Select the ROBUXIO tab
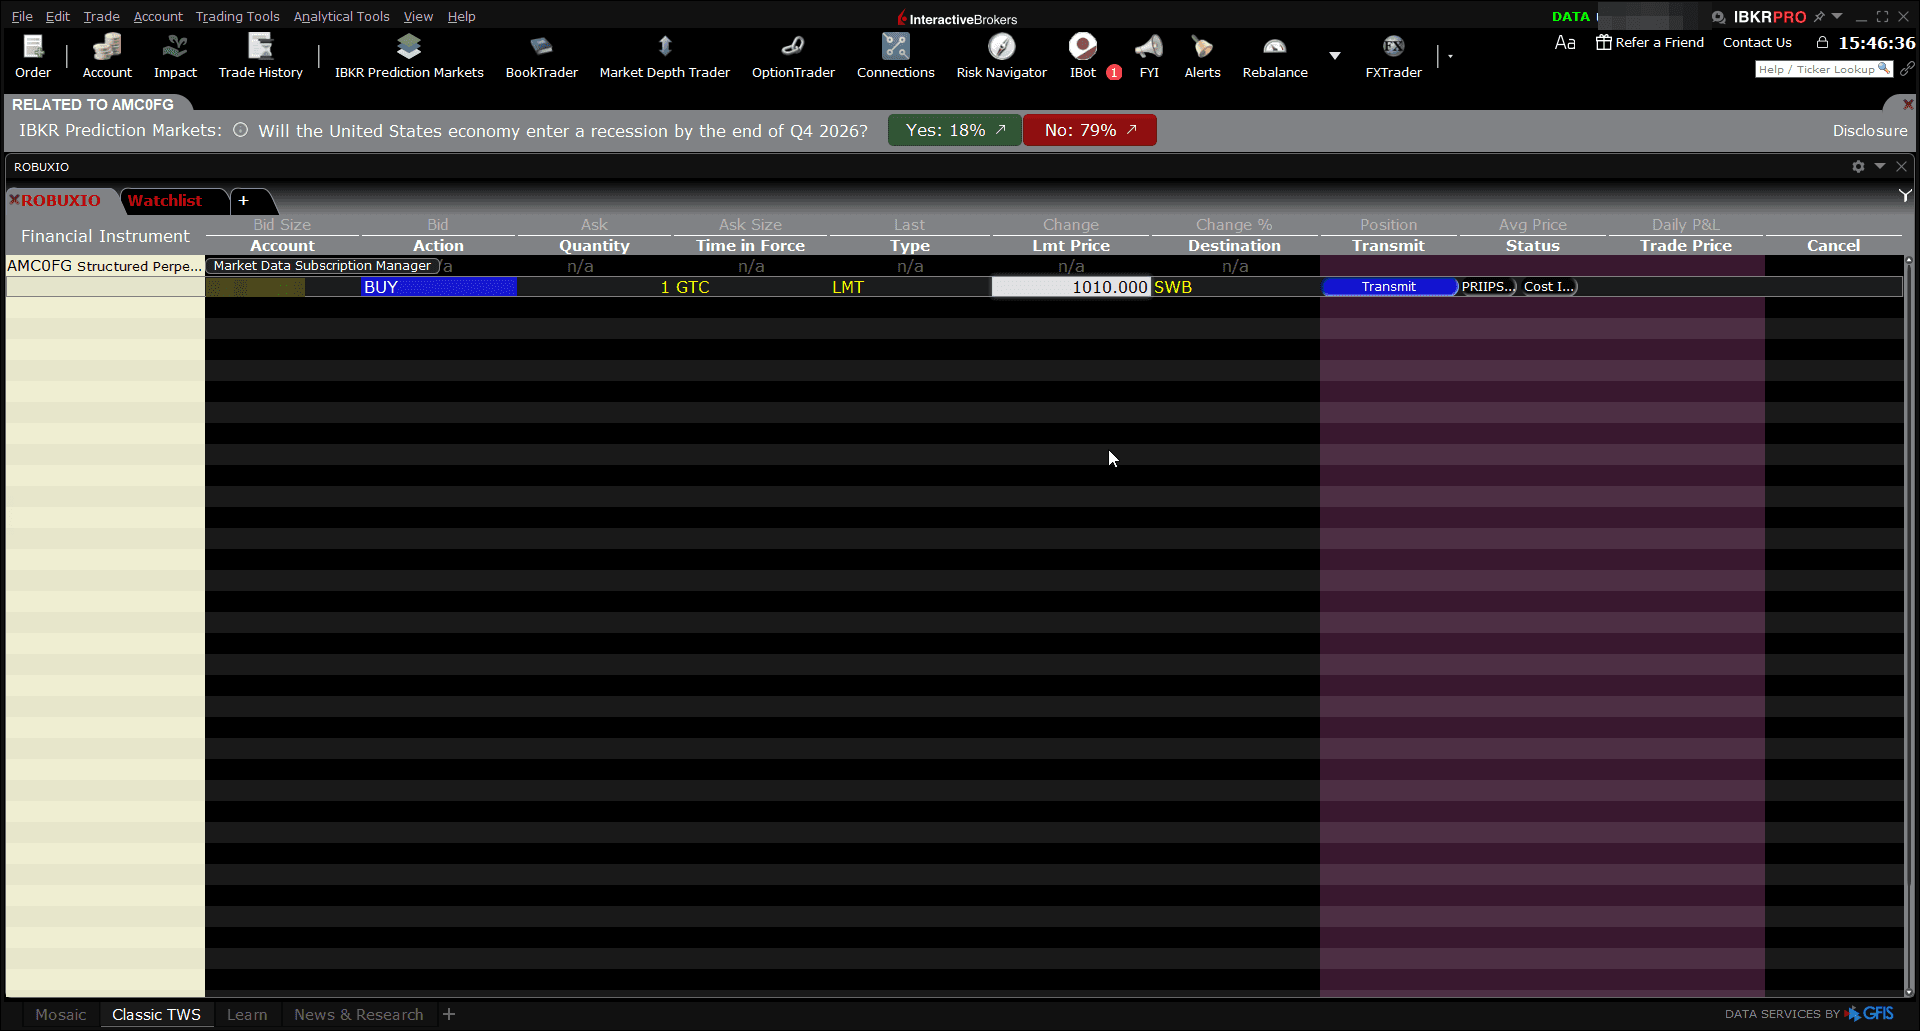The height and width of the screenshot is (1031, 1920). pos(61,201)
